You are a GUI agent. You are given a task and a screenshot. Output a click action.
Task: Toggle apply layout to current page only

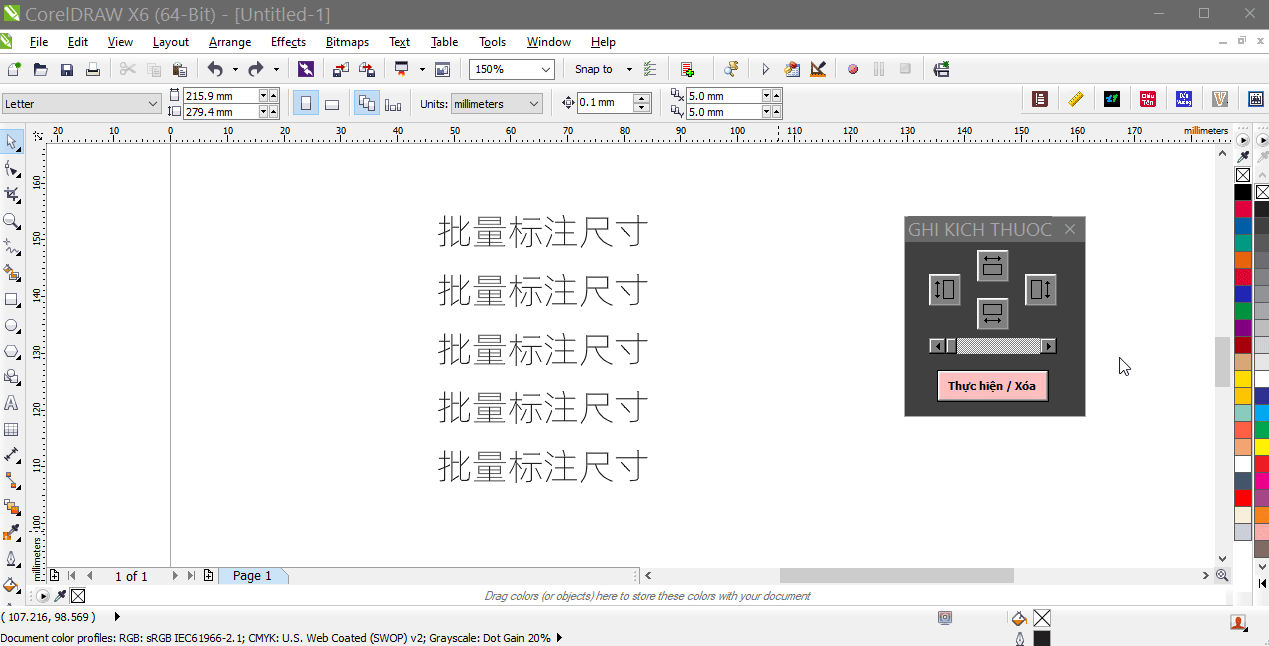point(393,103)
